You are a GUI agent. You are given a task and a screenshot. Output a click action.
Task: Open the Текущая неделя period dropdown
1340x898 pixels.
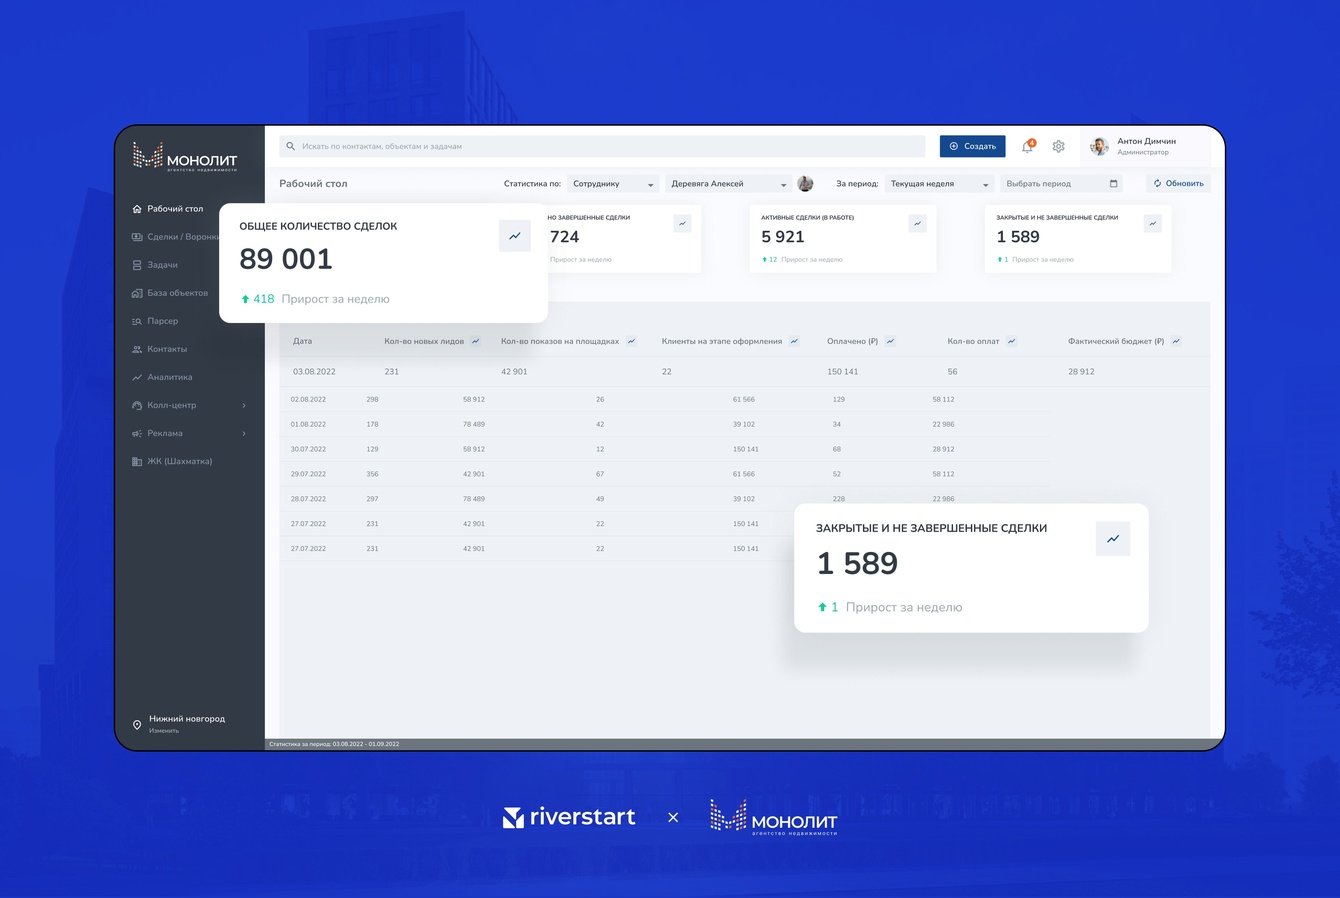(940, 183)
